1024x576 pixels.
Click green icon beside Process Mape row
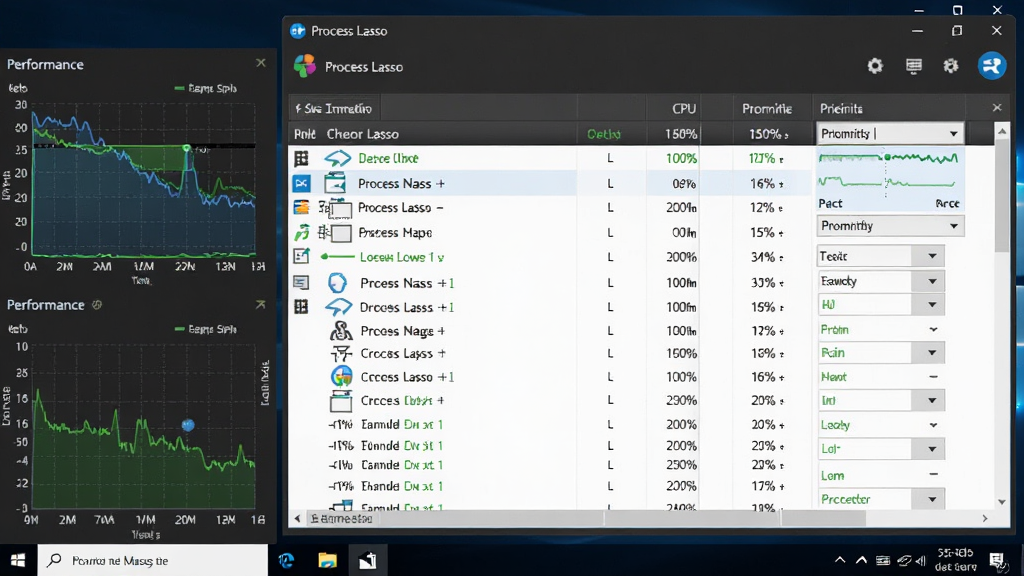tap(301, 232)
